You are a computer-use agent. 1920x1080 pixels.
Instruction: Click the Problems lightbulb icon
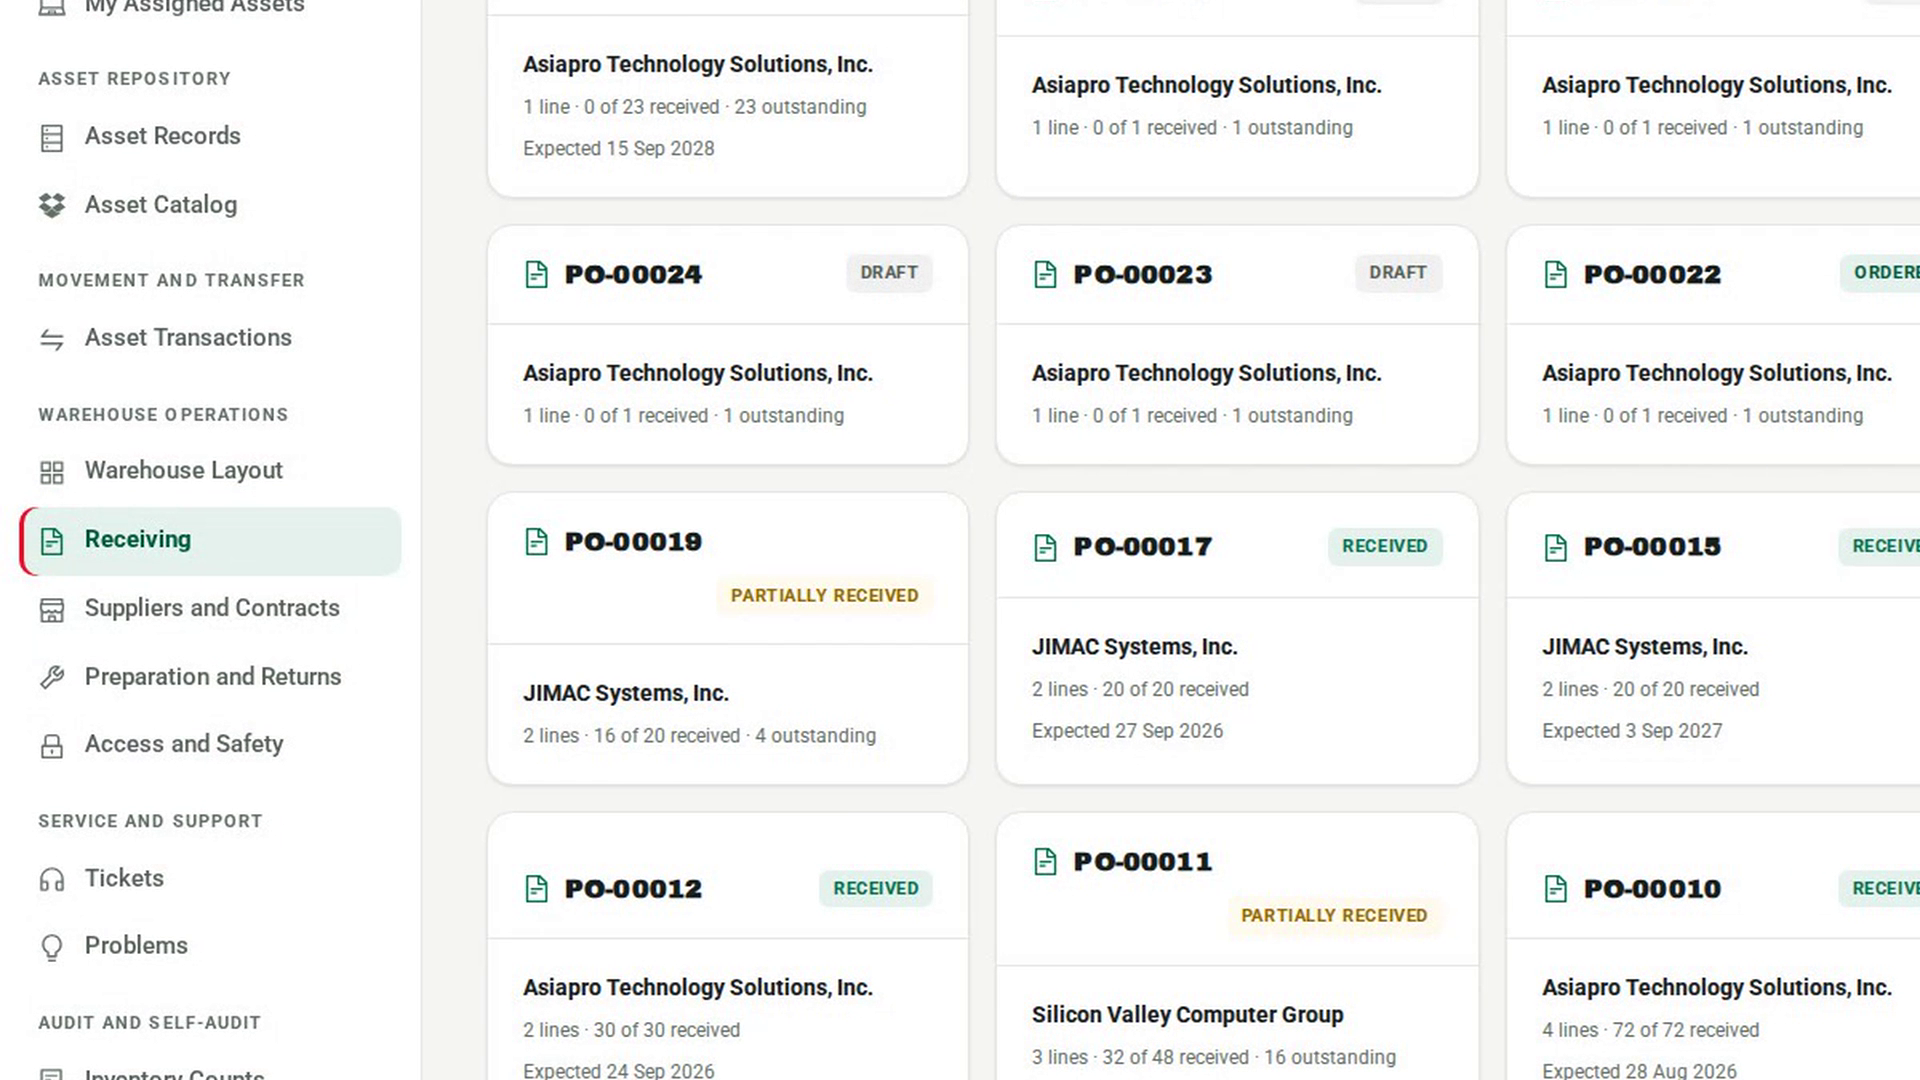52,946
